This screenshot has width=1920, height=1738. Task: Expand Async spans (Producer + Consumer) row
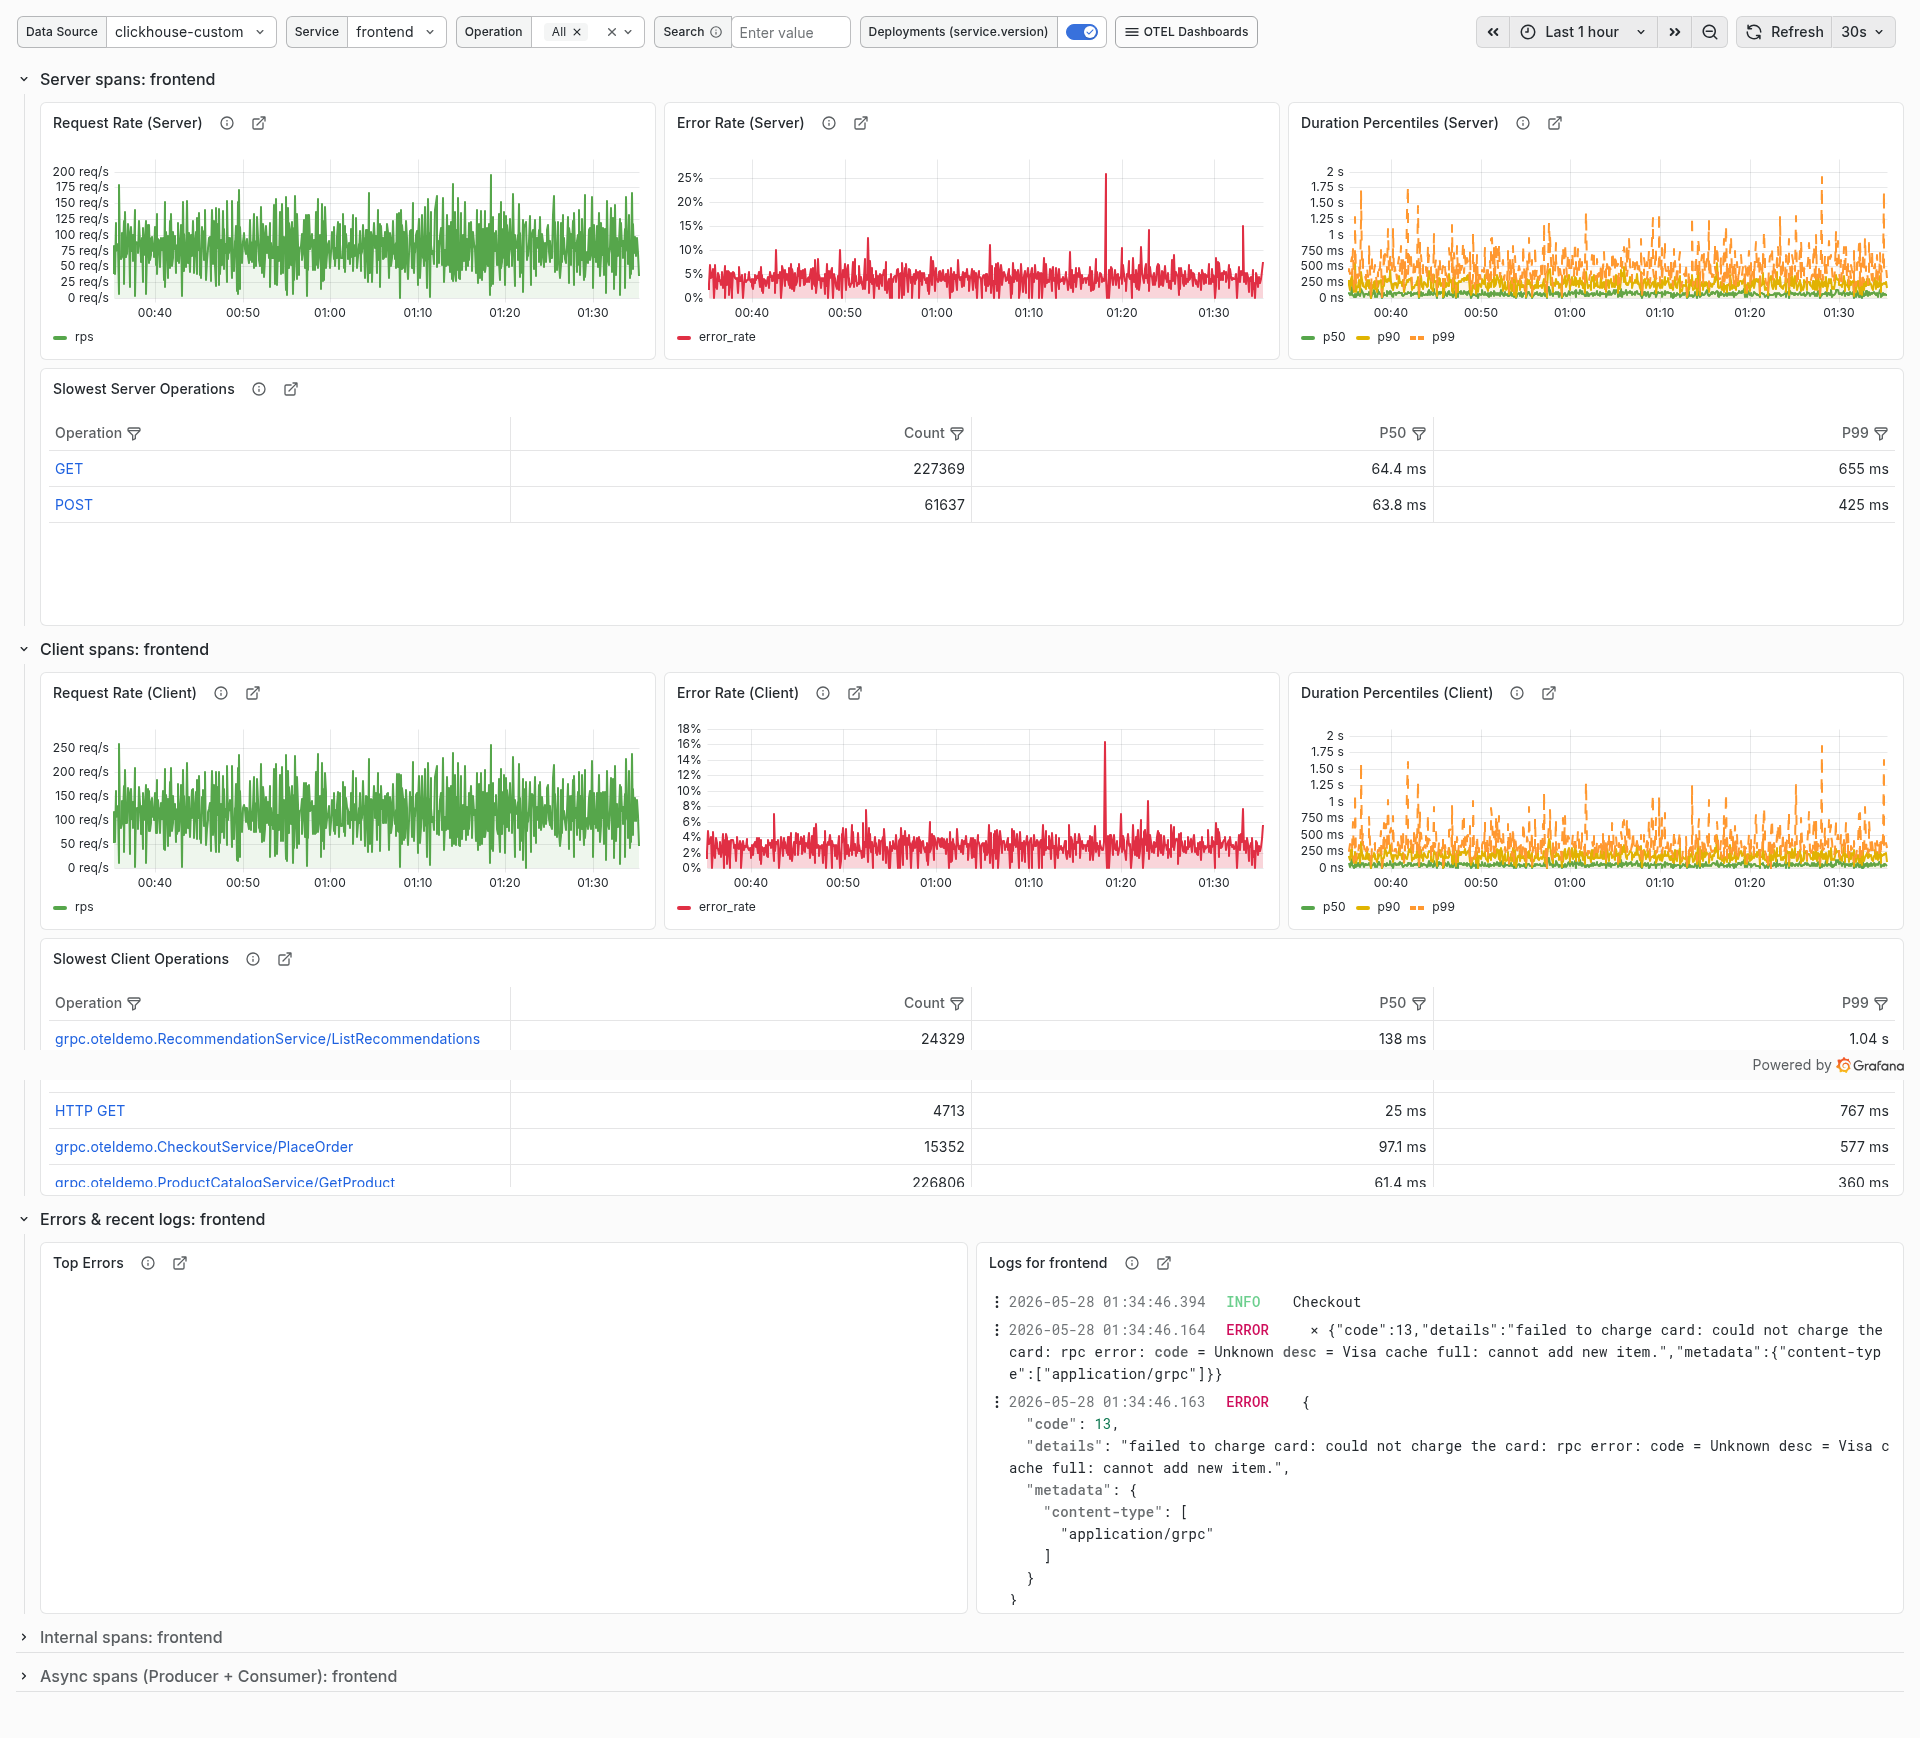24,1676
